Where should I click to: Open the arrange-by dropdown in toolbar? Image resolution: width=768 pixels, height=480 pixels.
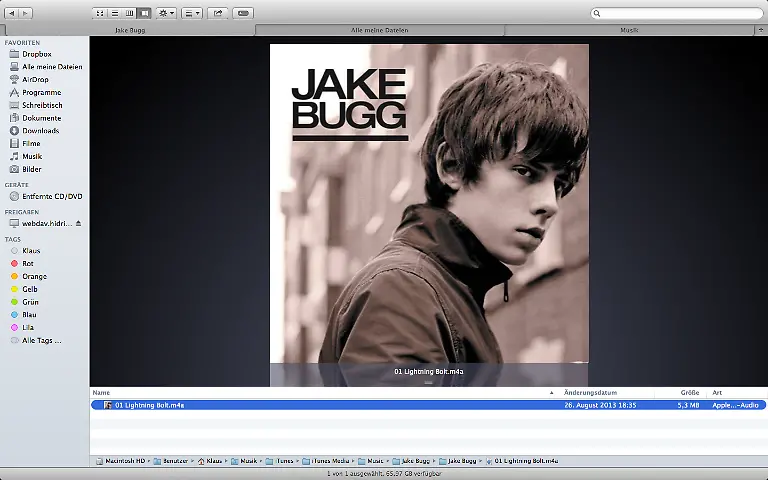[192, 13]
